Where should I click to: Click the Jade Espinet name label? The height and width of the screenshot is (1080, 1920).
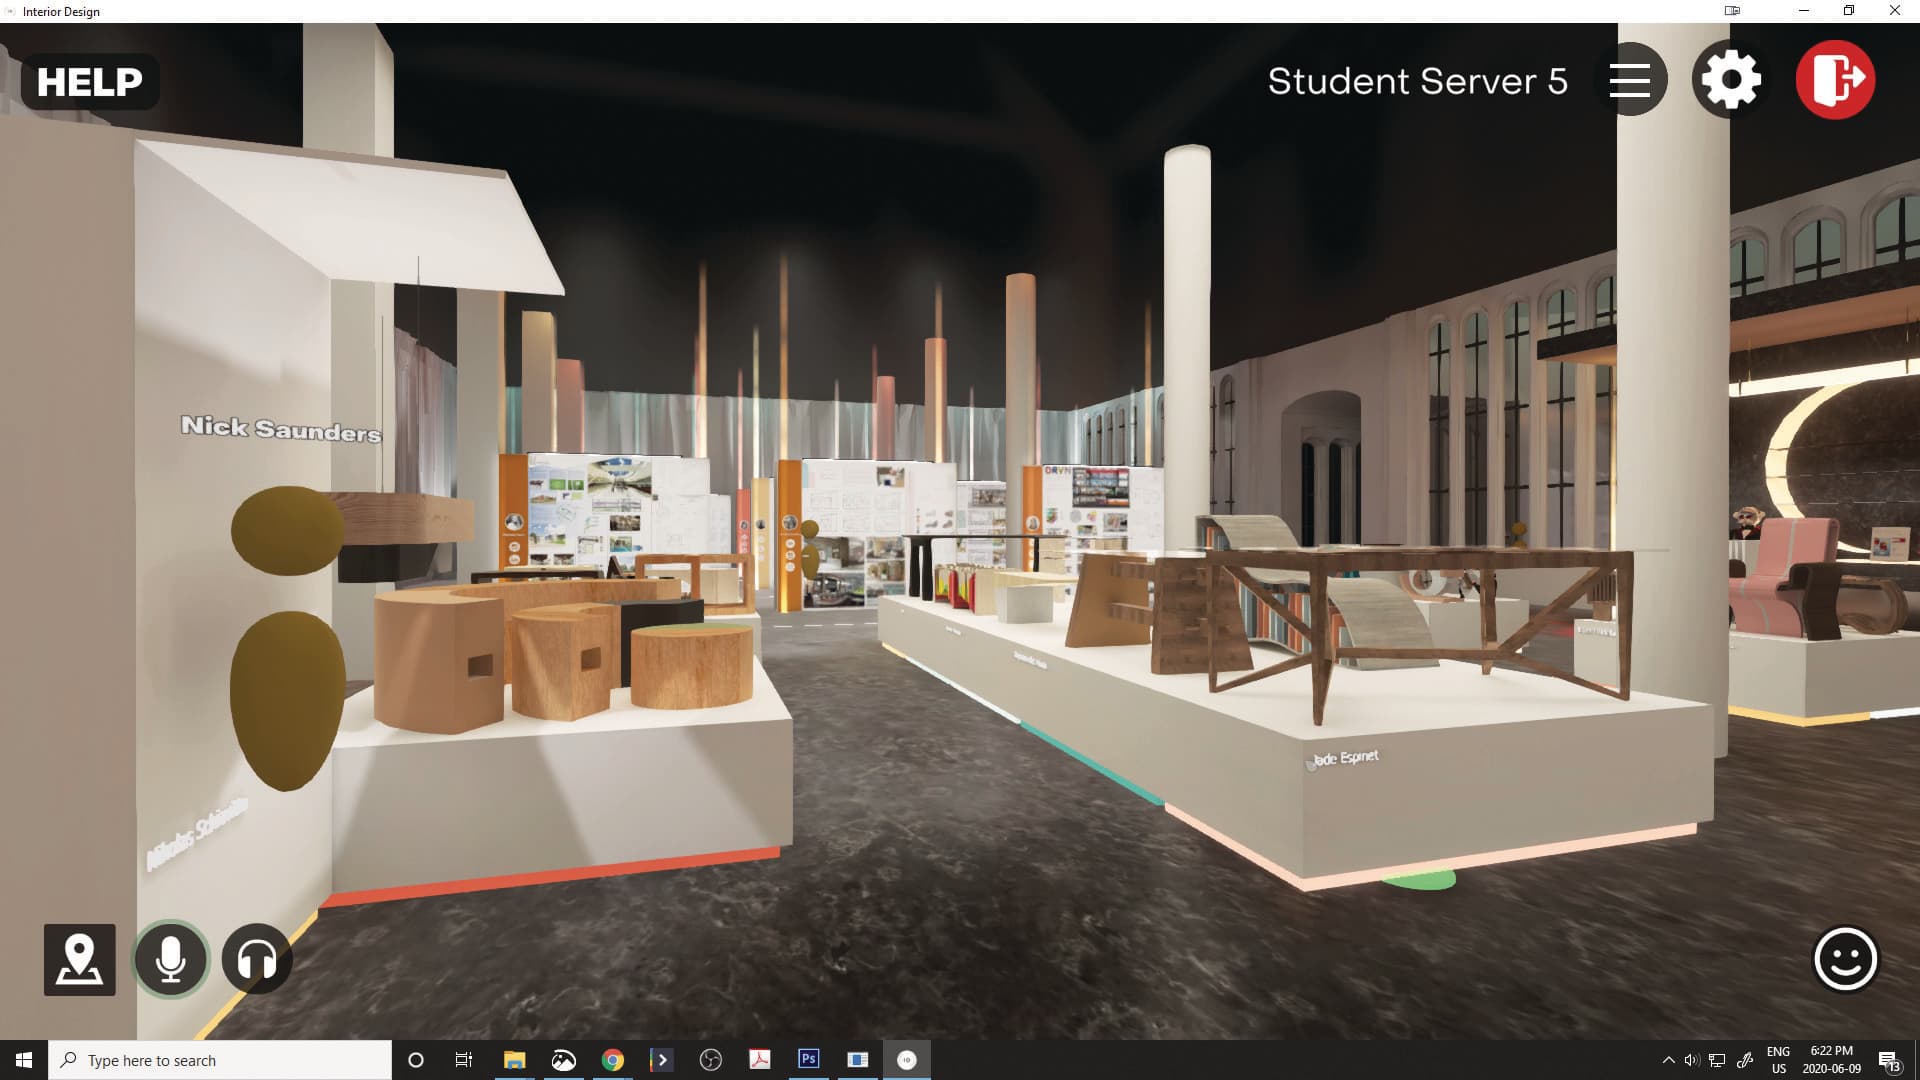tap(1345, 758)
